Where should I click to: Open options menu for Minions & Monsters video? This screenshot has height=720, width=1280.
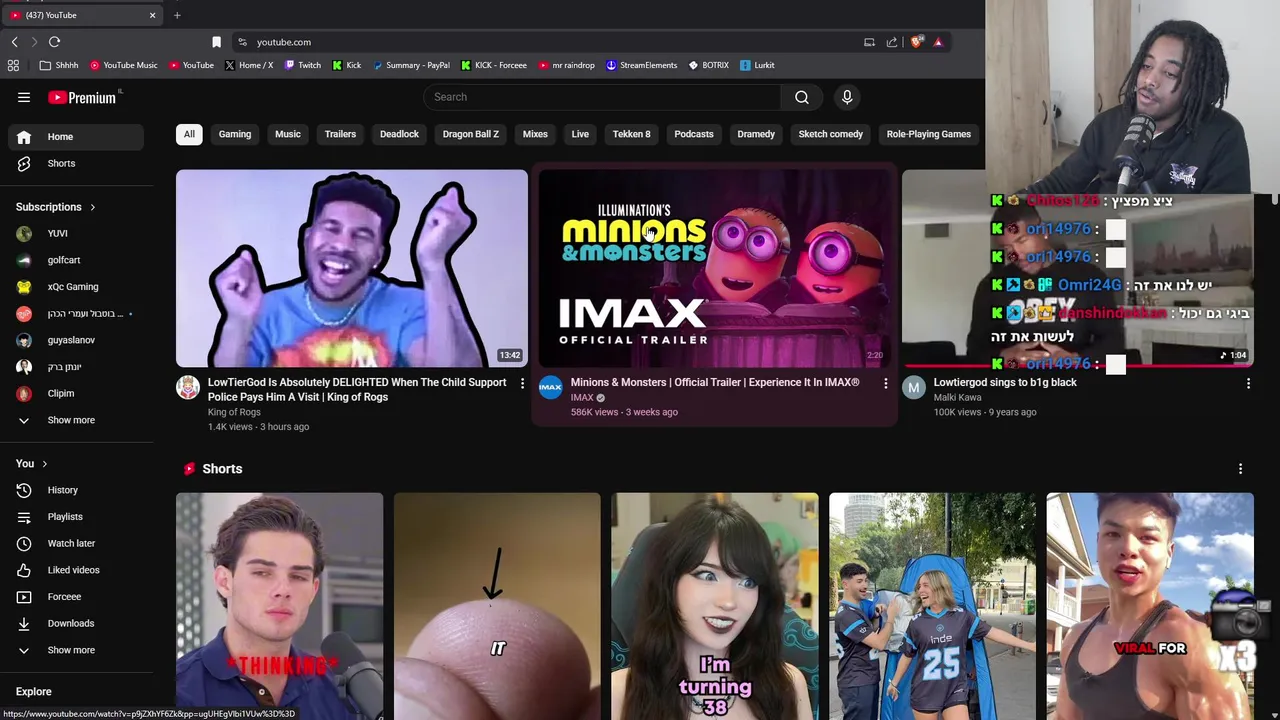pos(885,383)
